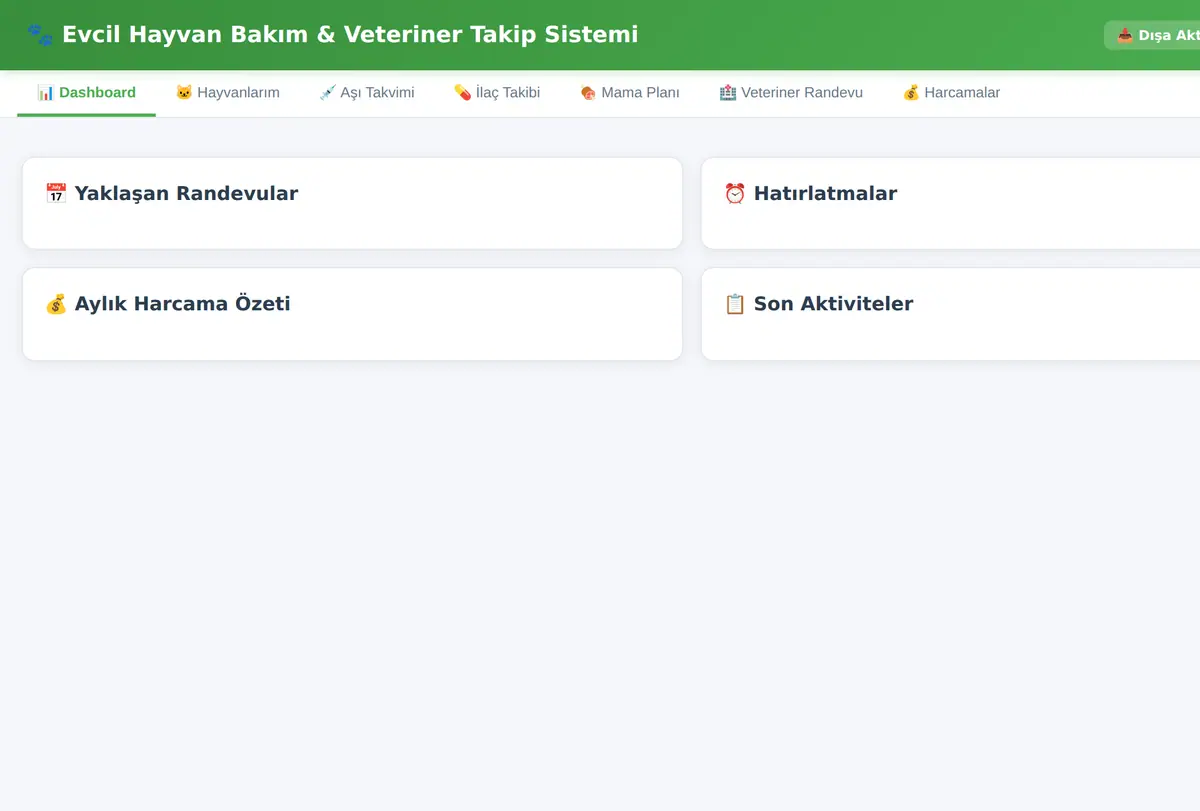The width and height of the screenshot is (1200, 811).
Task: Click the Evcil Hayvan Bakım app title
Action: 350,35
